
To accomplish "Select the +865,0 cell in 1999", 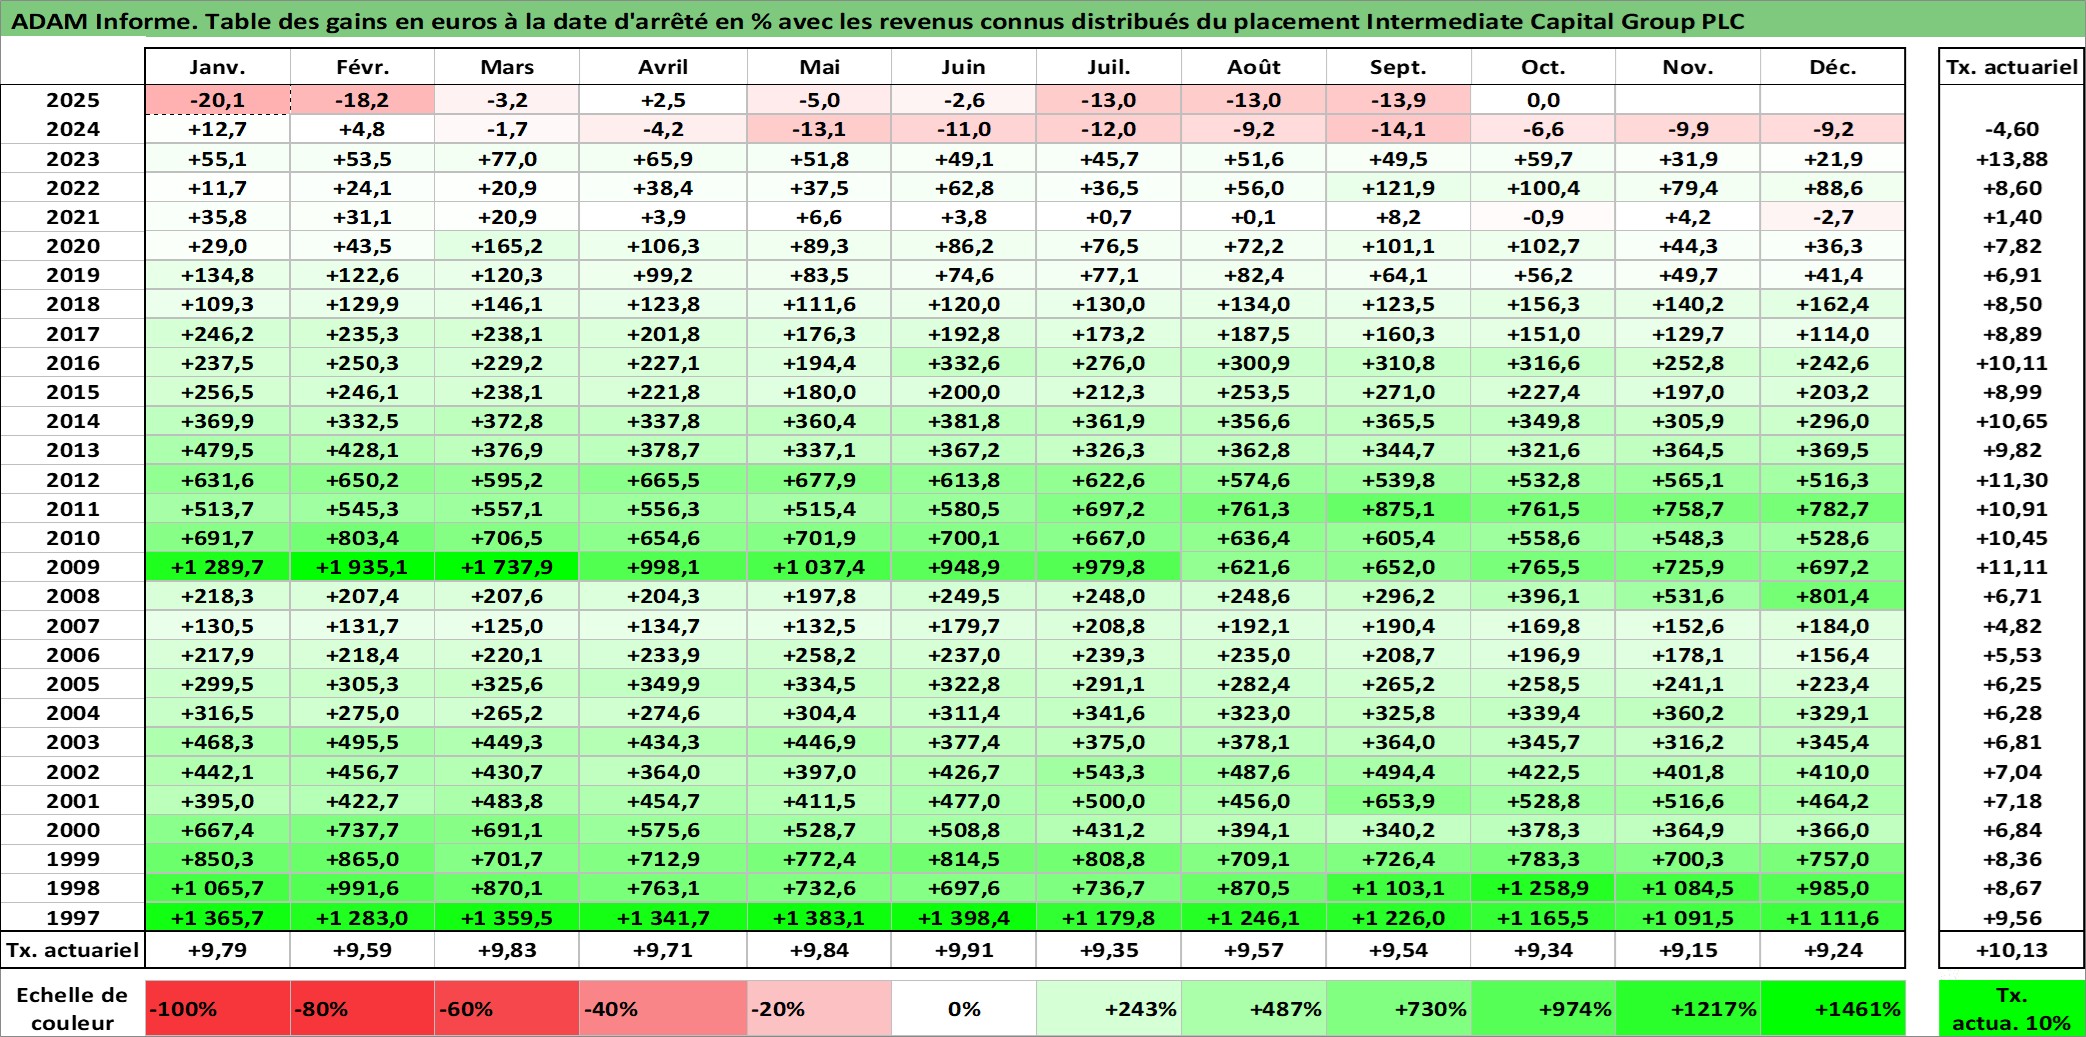I will [362, 859].
